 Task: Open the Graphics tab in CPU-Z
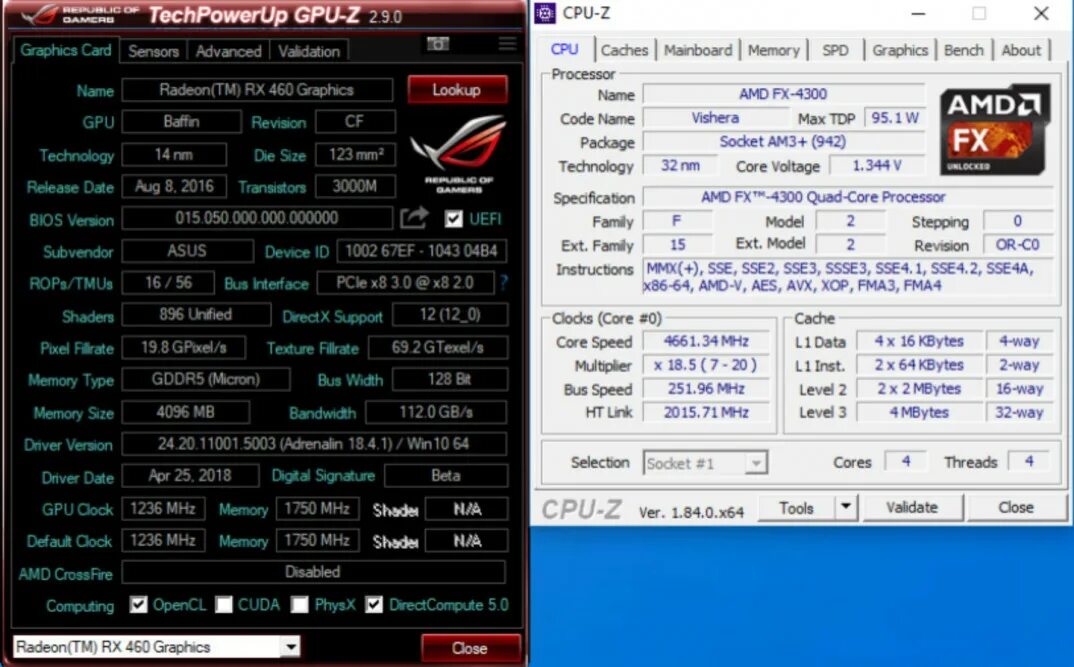click(900, 50)
